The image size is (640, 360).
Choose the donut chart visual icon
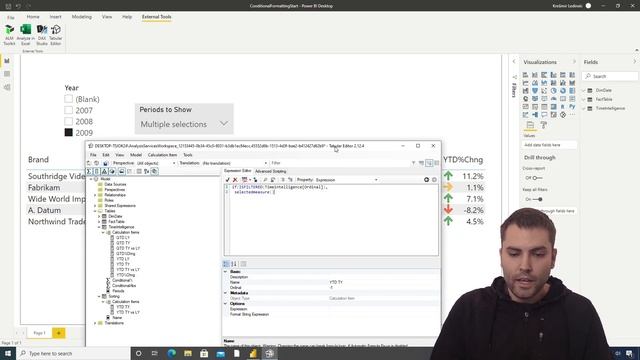563,91
